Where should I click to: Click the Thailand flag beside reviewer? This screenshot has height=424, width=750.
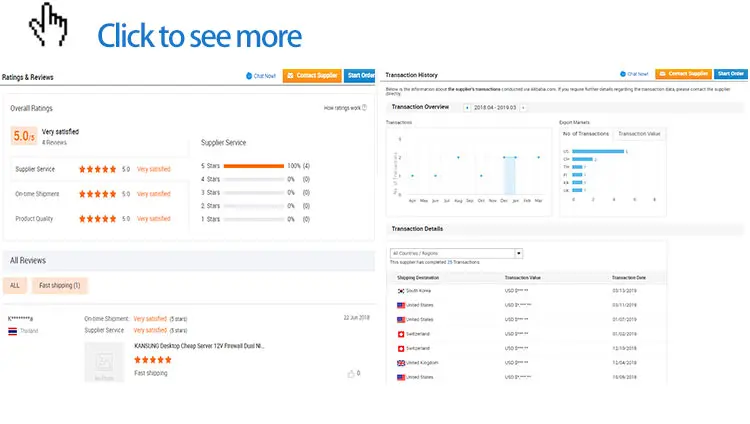(13, 330)
